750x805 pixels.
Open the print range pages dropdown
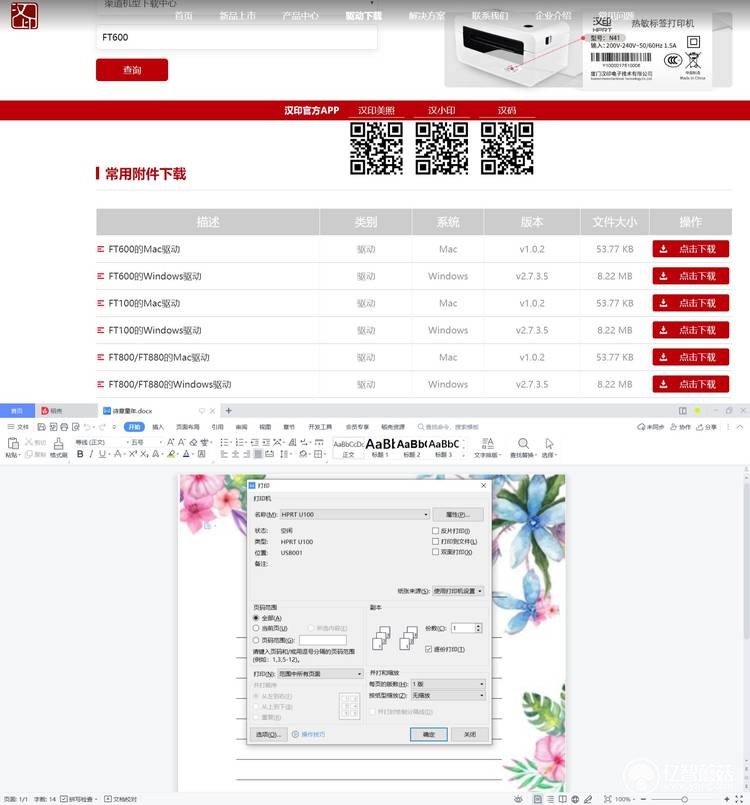(x=320, y=674)
